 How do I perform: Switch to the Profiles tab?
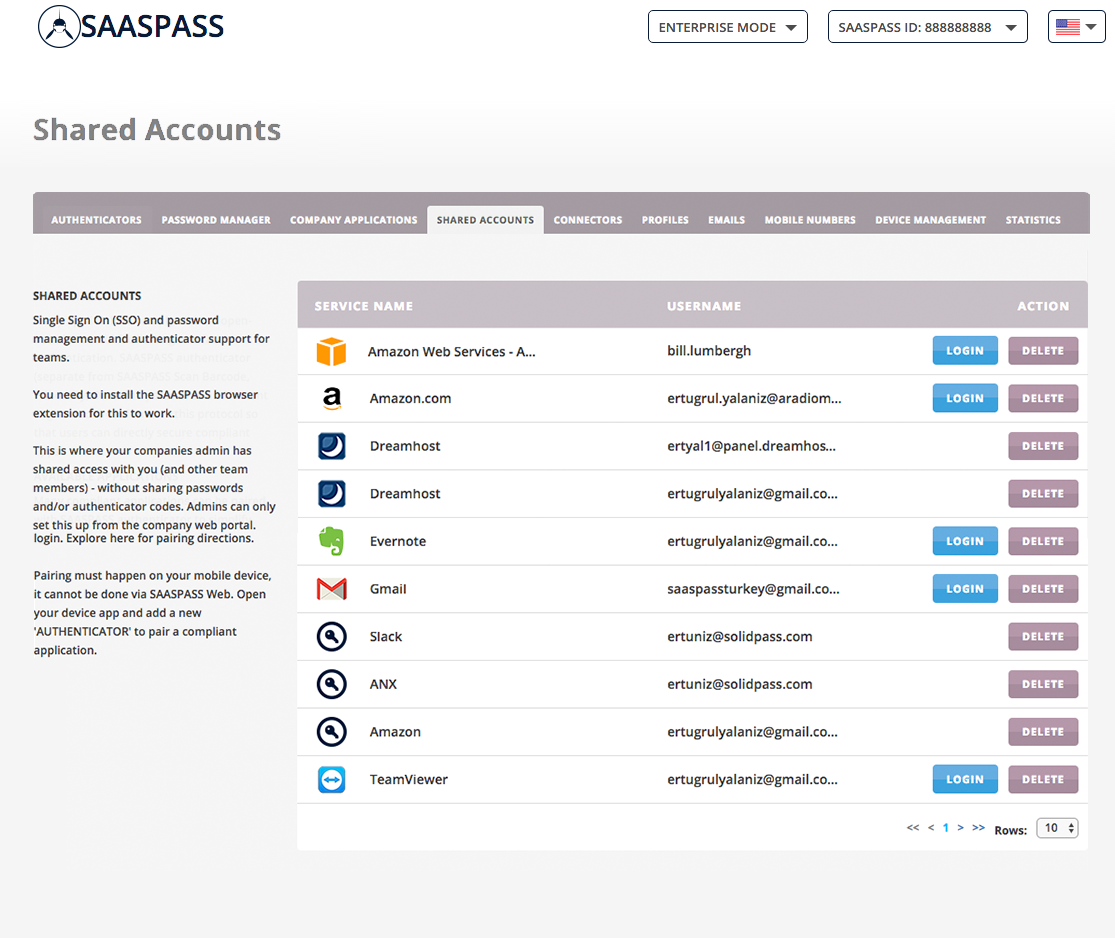[666, 220]
